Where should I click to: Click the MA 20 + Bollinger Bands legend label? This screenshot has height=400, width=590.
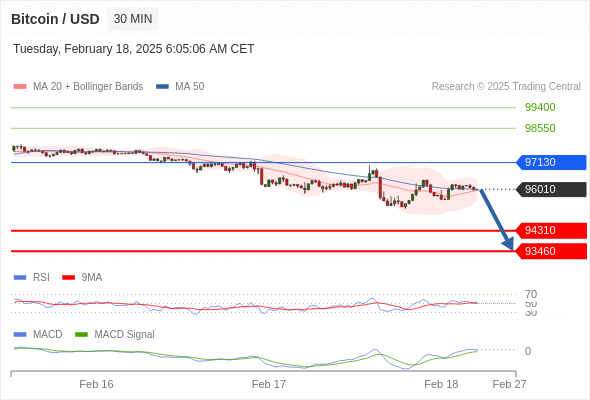[88, 87]
